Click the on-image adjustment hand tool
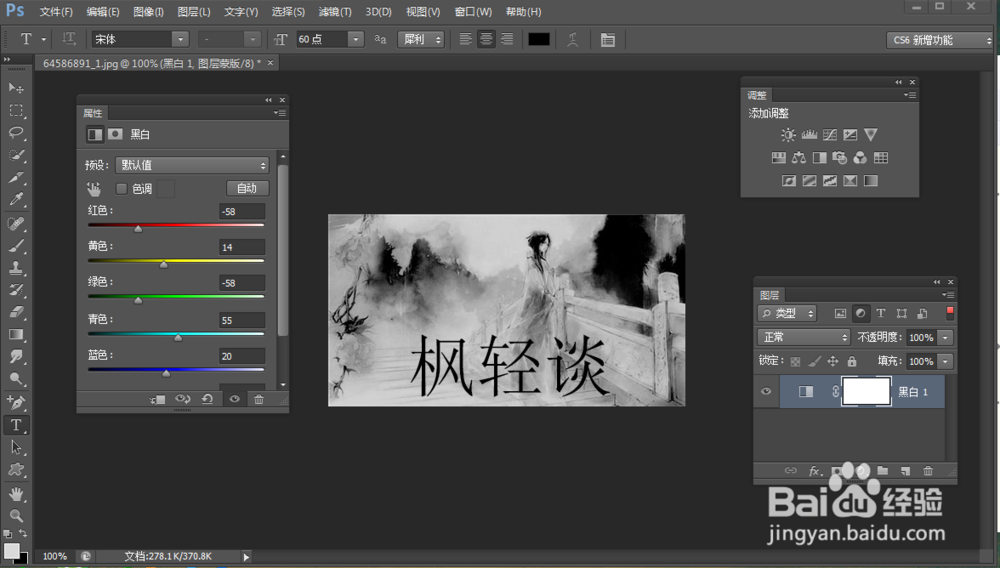This screenshot has height=568, width=1000. [x=94, y=189]
